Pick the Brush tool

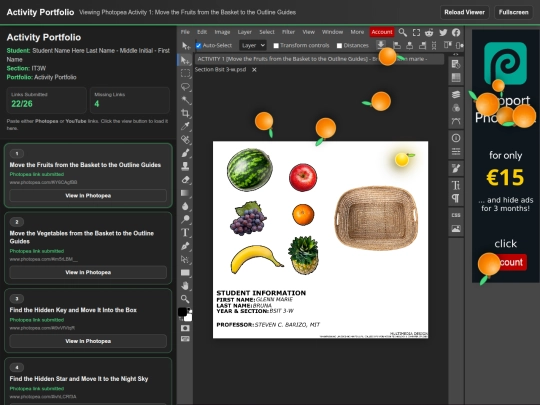[185, 153]
